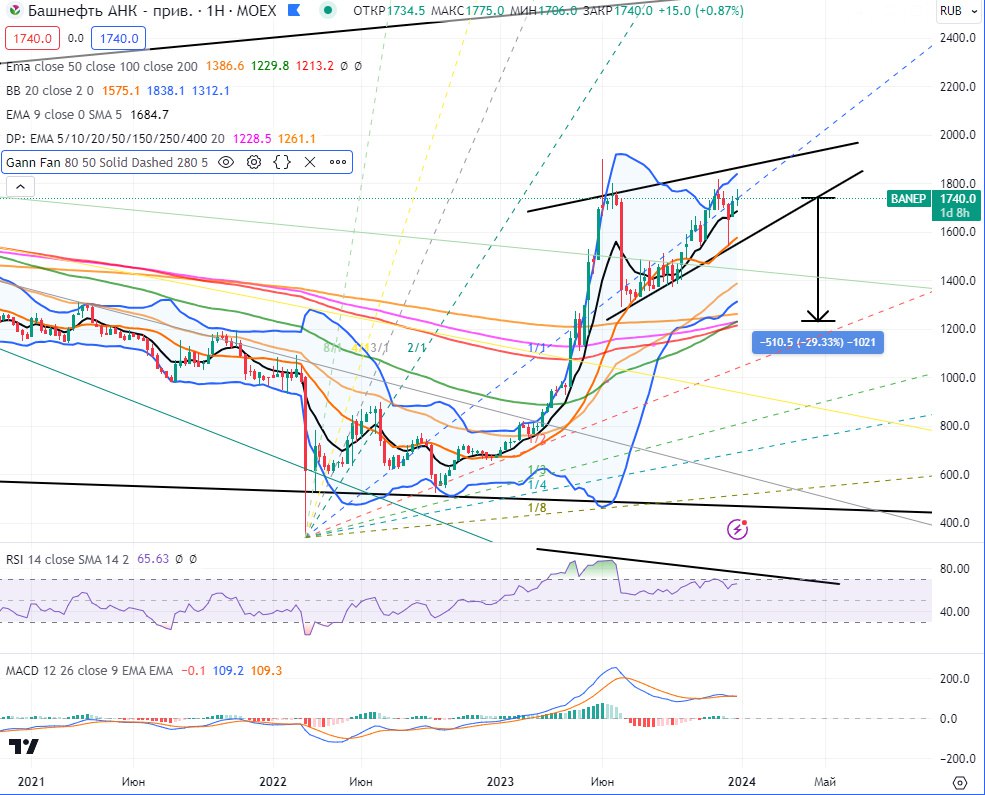Select the RSI 14 close SMA 14 legend
The height and width of the screenshot is (795, 985).
point(67,559)
